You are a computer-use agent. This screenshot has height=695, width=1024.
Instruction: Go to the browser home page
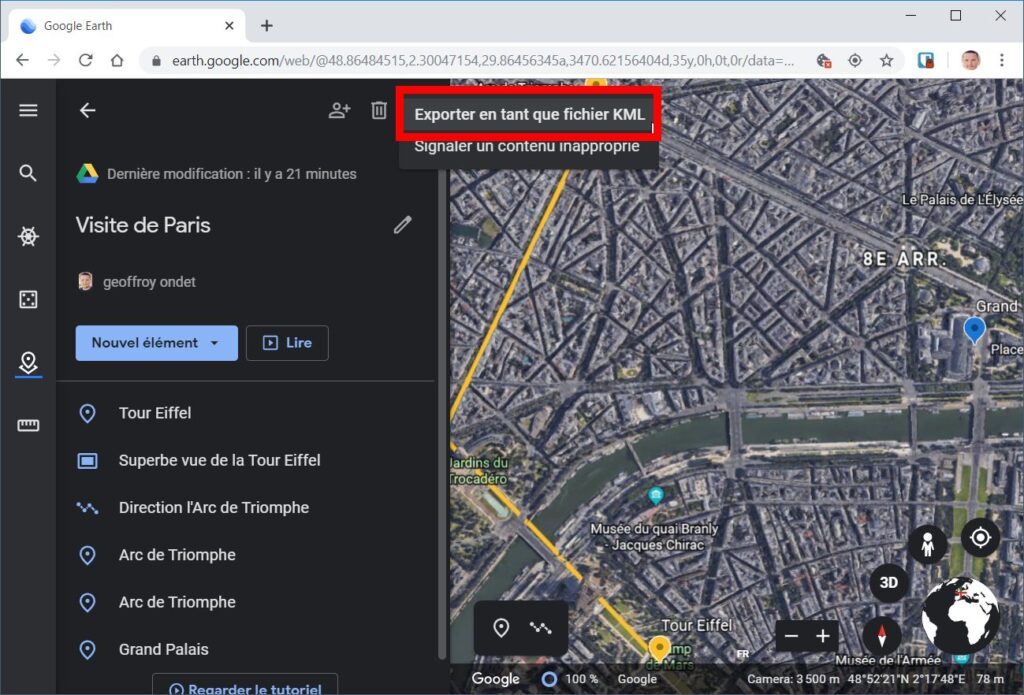tap(117, 61)
